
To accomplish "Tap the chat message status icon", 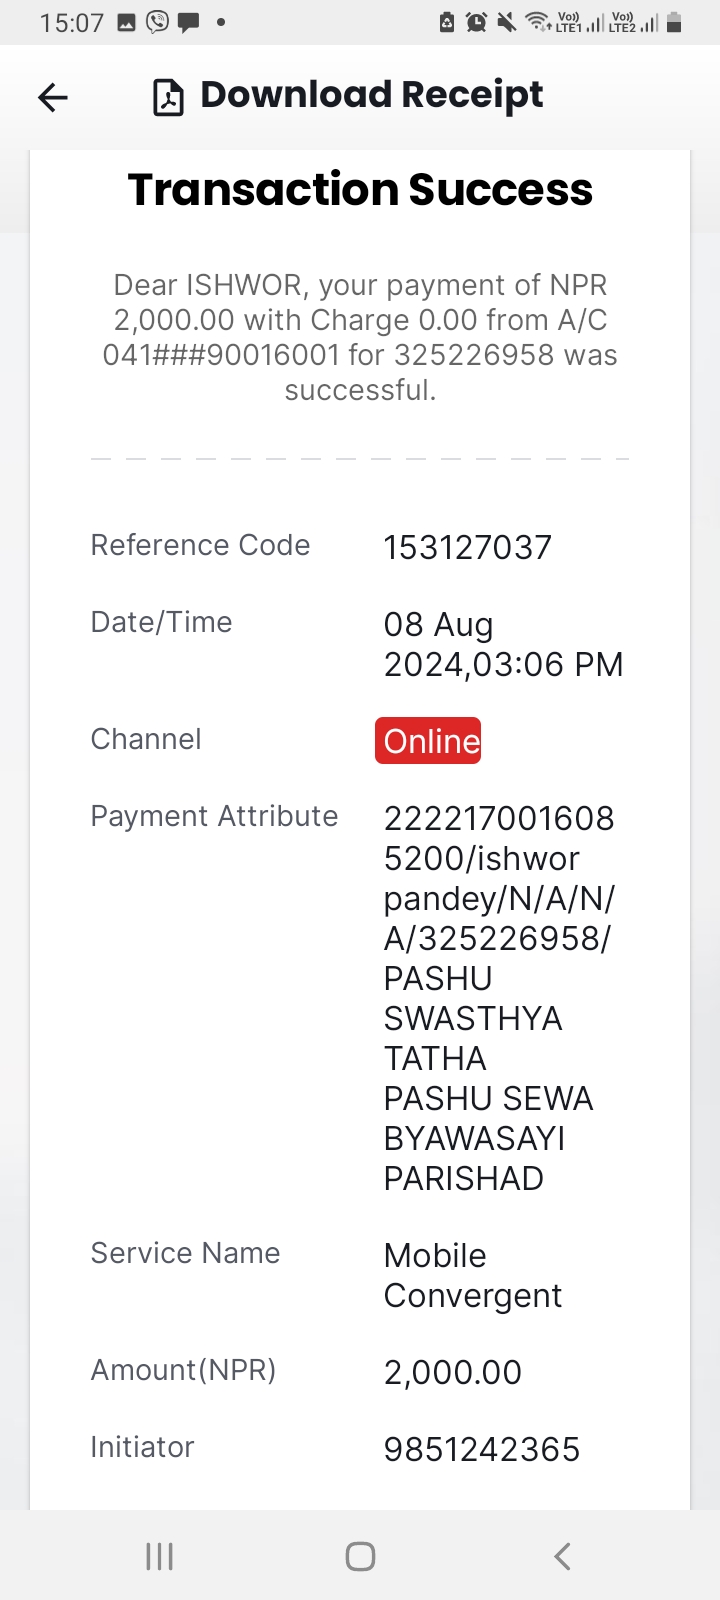I will [188, 23].
